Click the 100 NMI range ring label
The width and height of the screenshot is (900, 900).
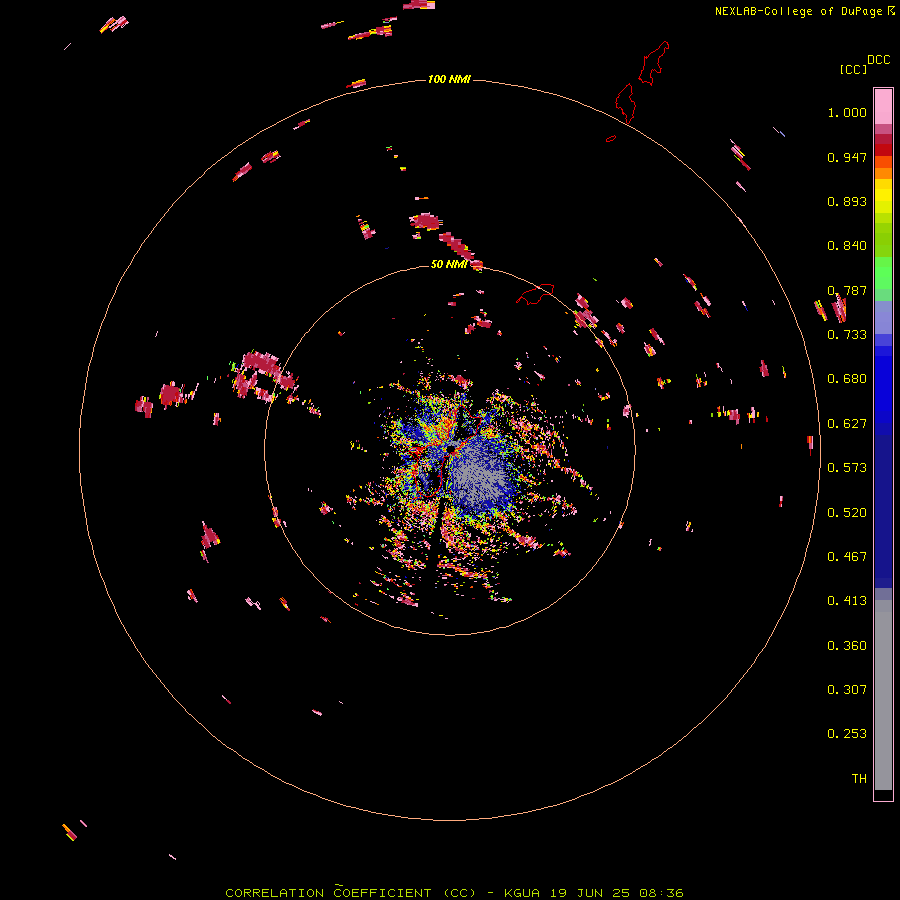pos(449,79)
